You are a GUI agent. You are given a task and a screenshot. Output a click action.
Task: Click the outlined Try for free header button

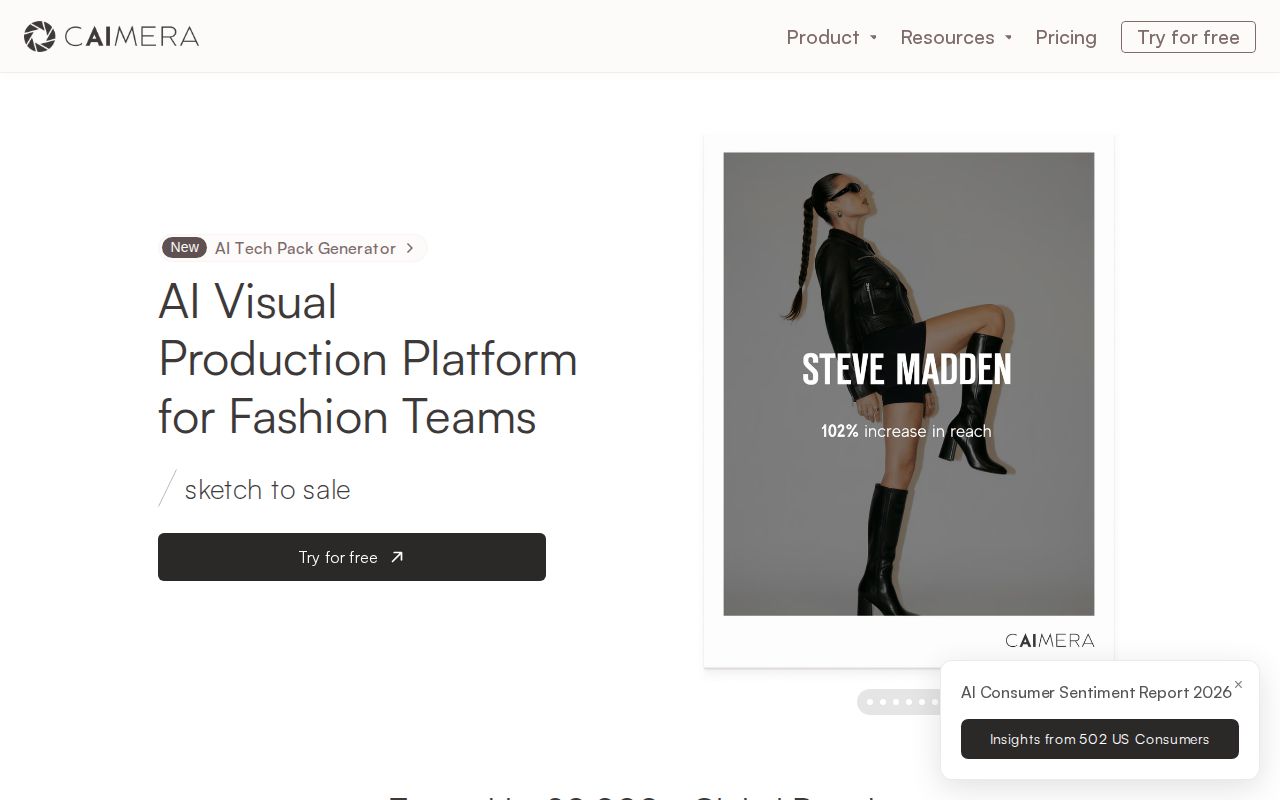click(1188, 37)
